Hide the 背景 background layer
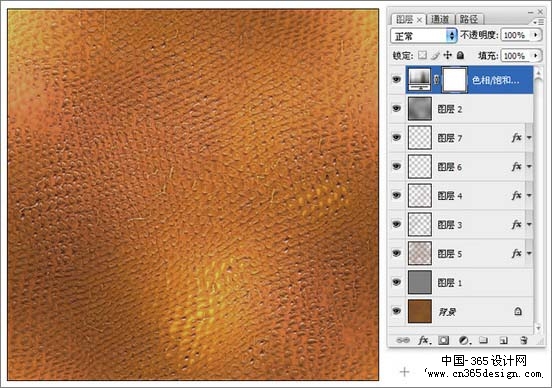The height and width of the screenshot is (388, 552). [x=396, y=311]
